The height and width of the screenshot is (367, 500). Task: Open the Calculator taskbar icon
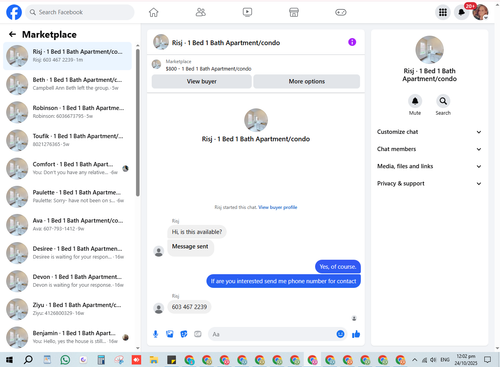click(x=101, y=360)
